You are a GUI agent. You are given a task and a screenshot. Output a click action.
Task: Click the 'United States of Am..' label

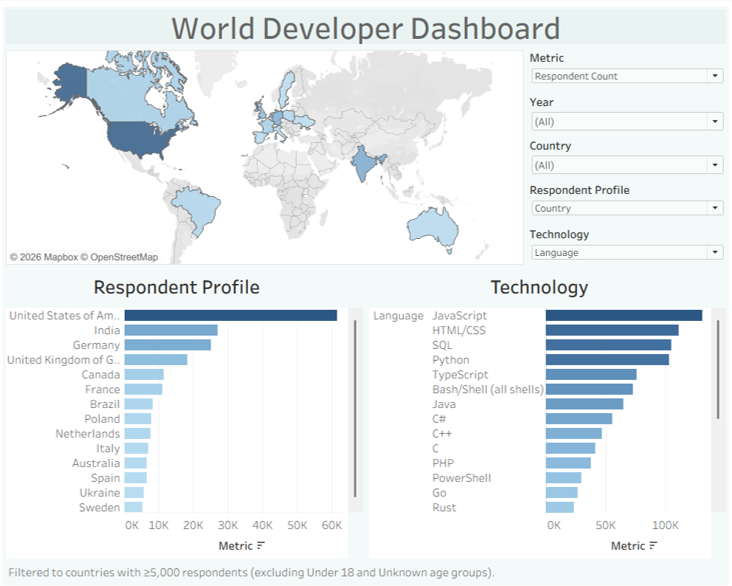(64, 316)
